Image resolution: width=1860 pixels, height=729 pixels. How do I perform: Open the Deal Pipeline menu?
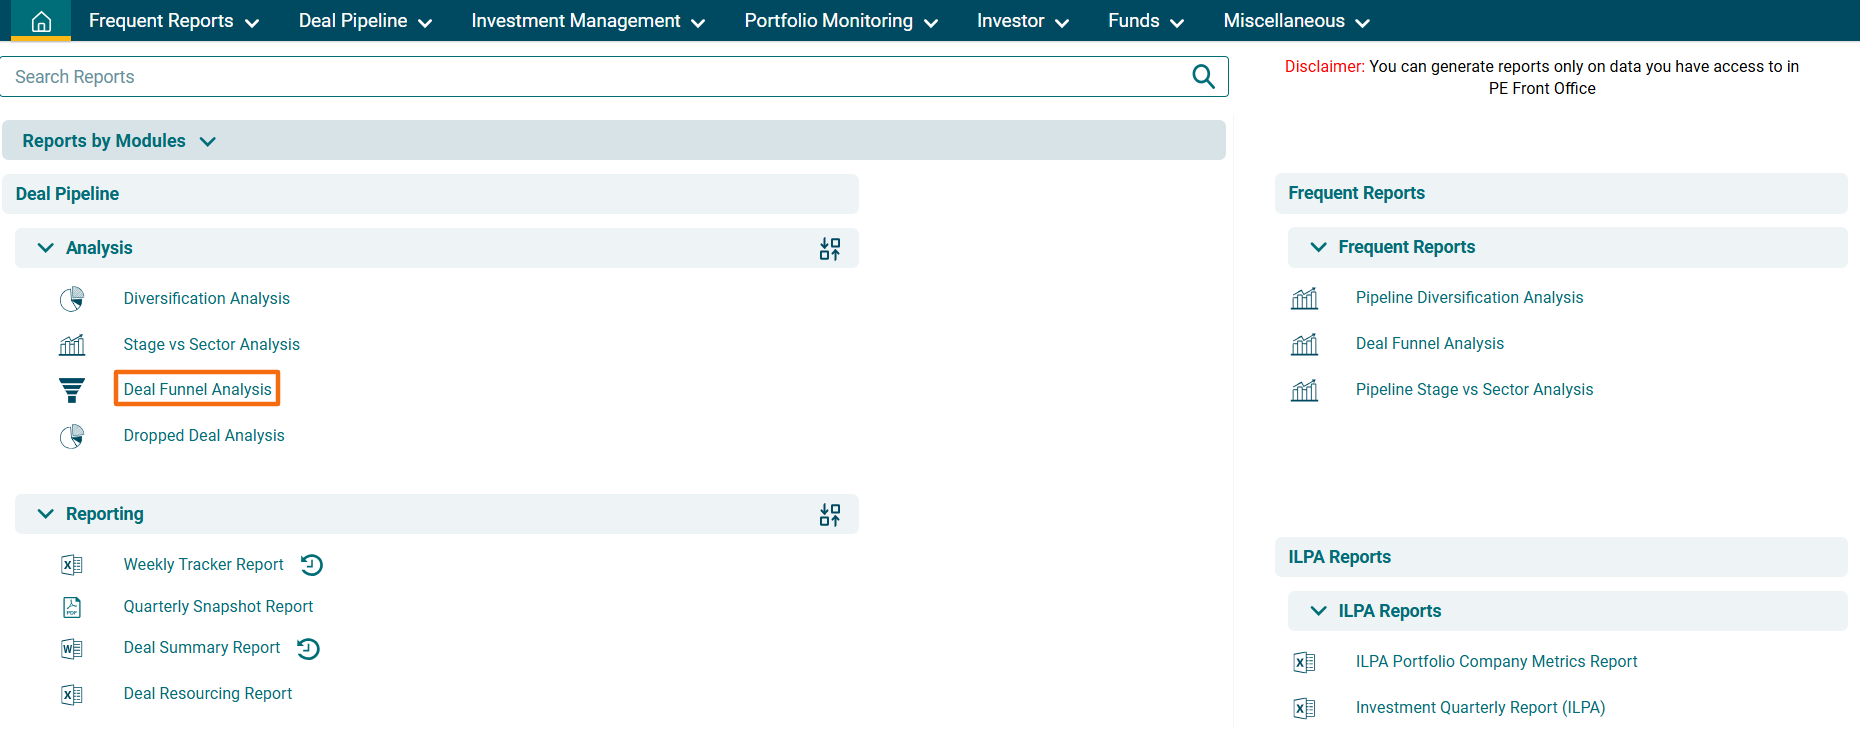(365, 21)
